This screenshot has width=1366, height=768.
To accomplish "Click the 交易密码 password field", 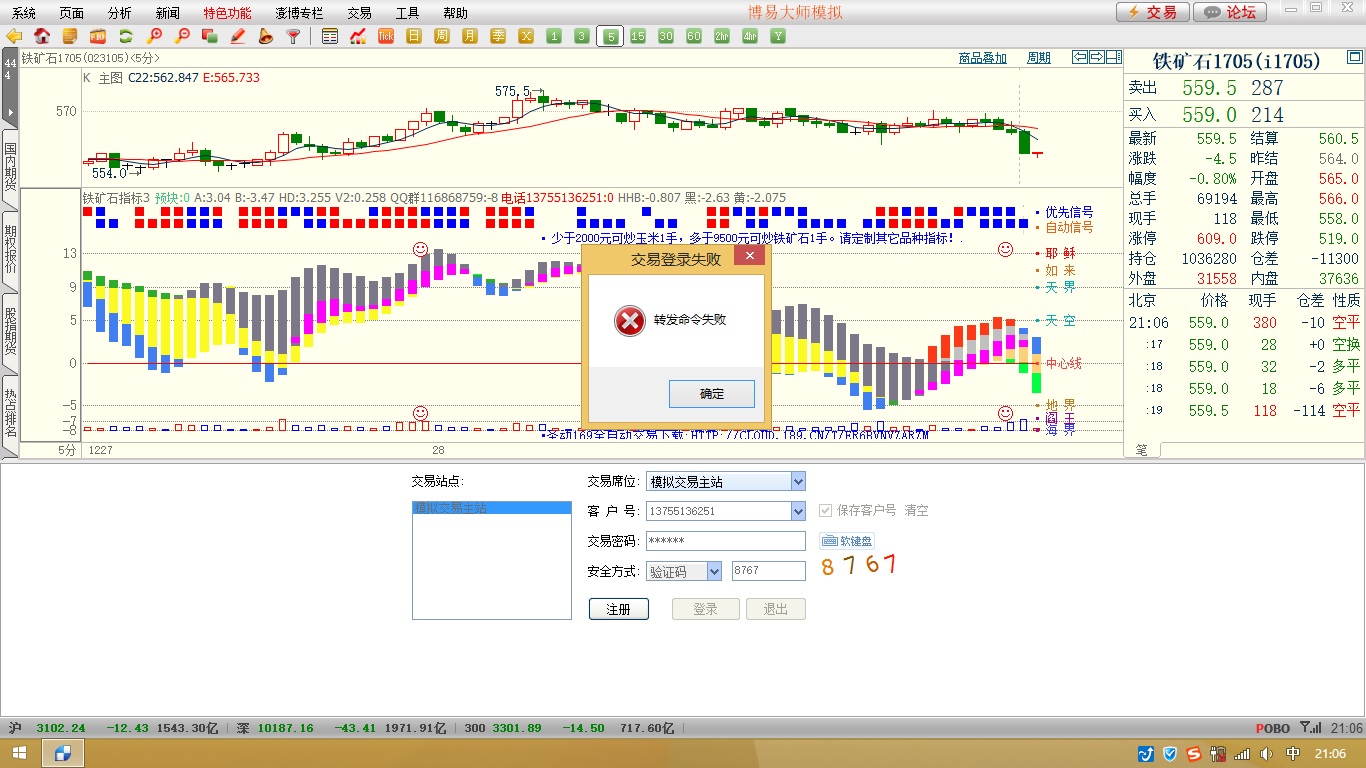I will pos(725,541).
